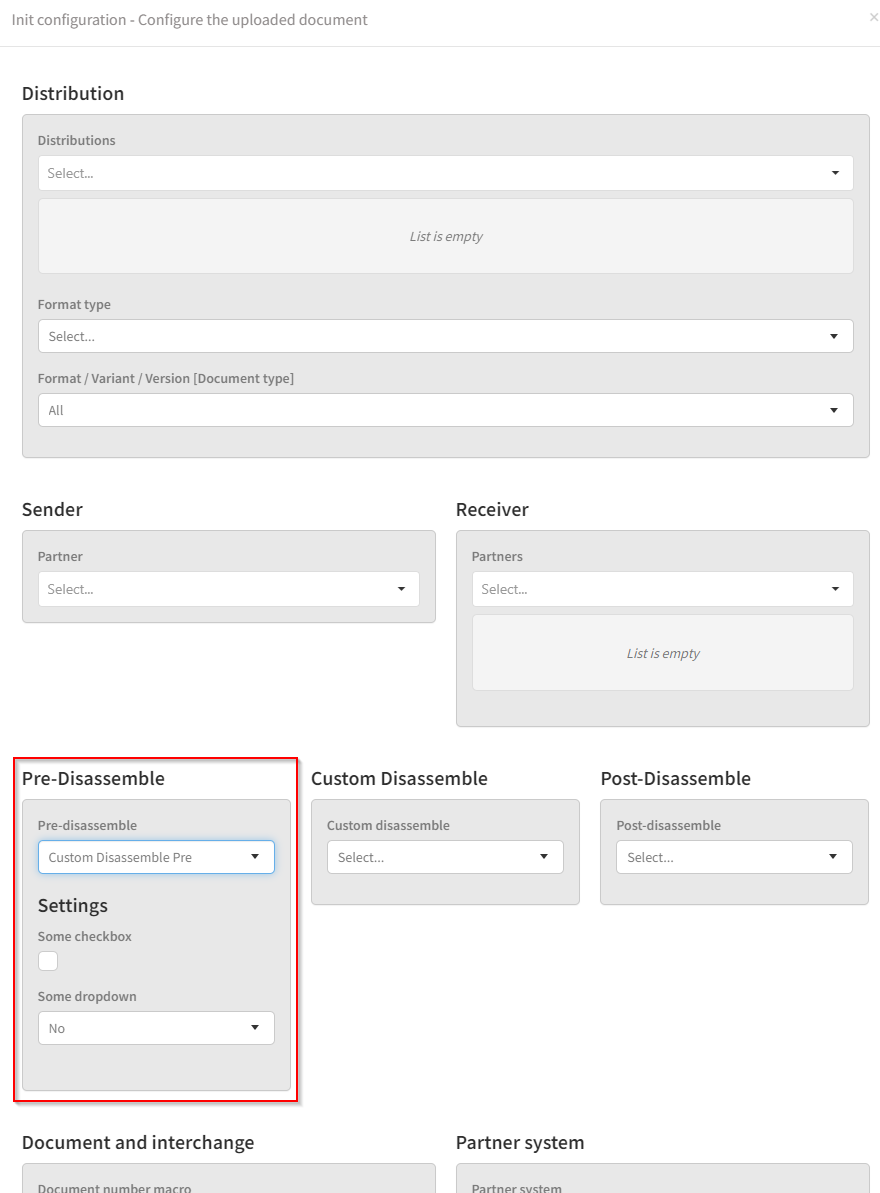
Task: Toggle the Some checkbox option
Action: pos(48,961)
